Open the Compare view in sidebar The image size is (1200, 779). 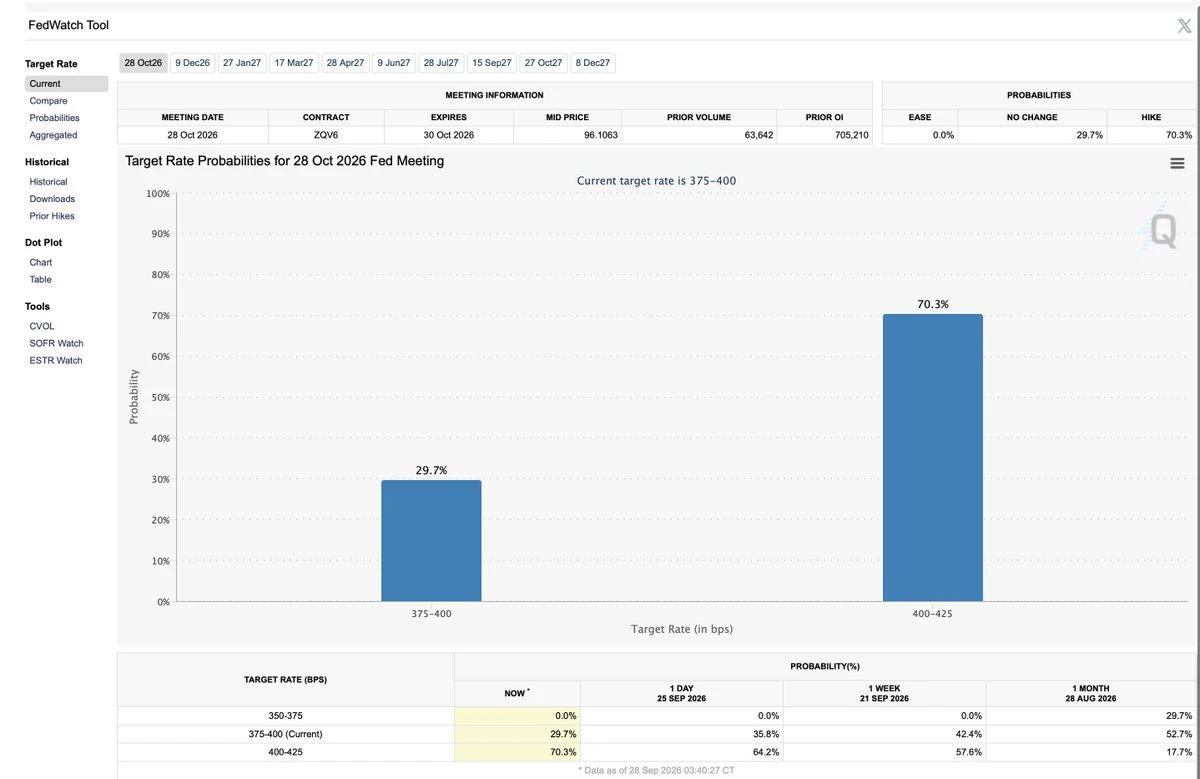coord(49,101)
